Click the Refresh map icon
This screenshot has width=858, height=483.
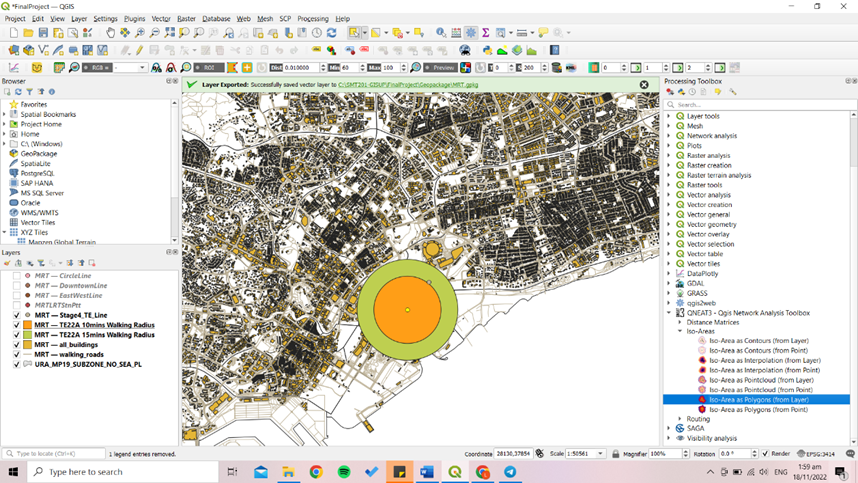coord(331,33)
